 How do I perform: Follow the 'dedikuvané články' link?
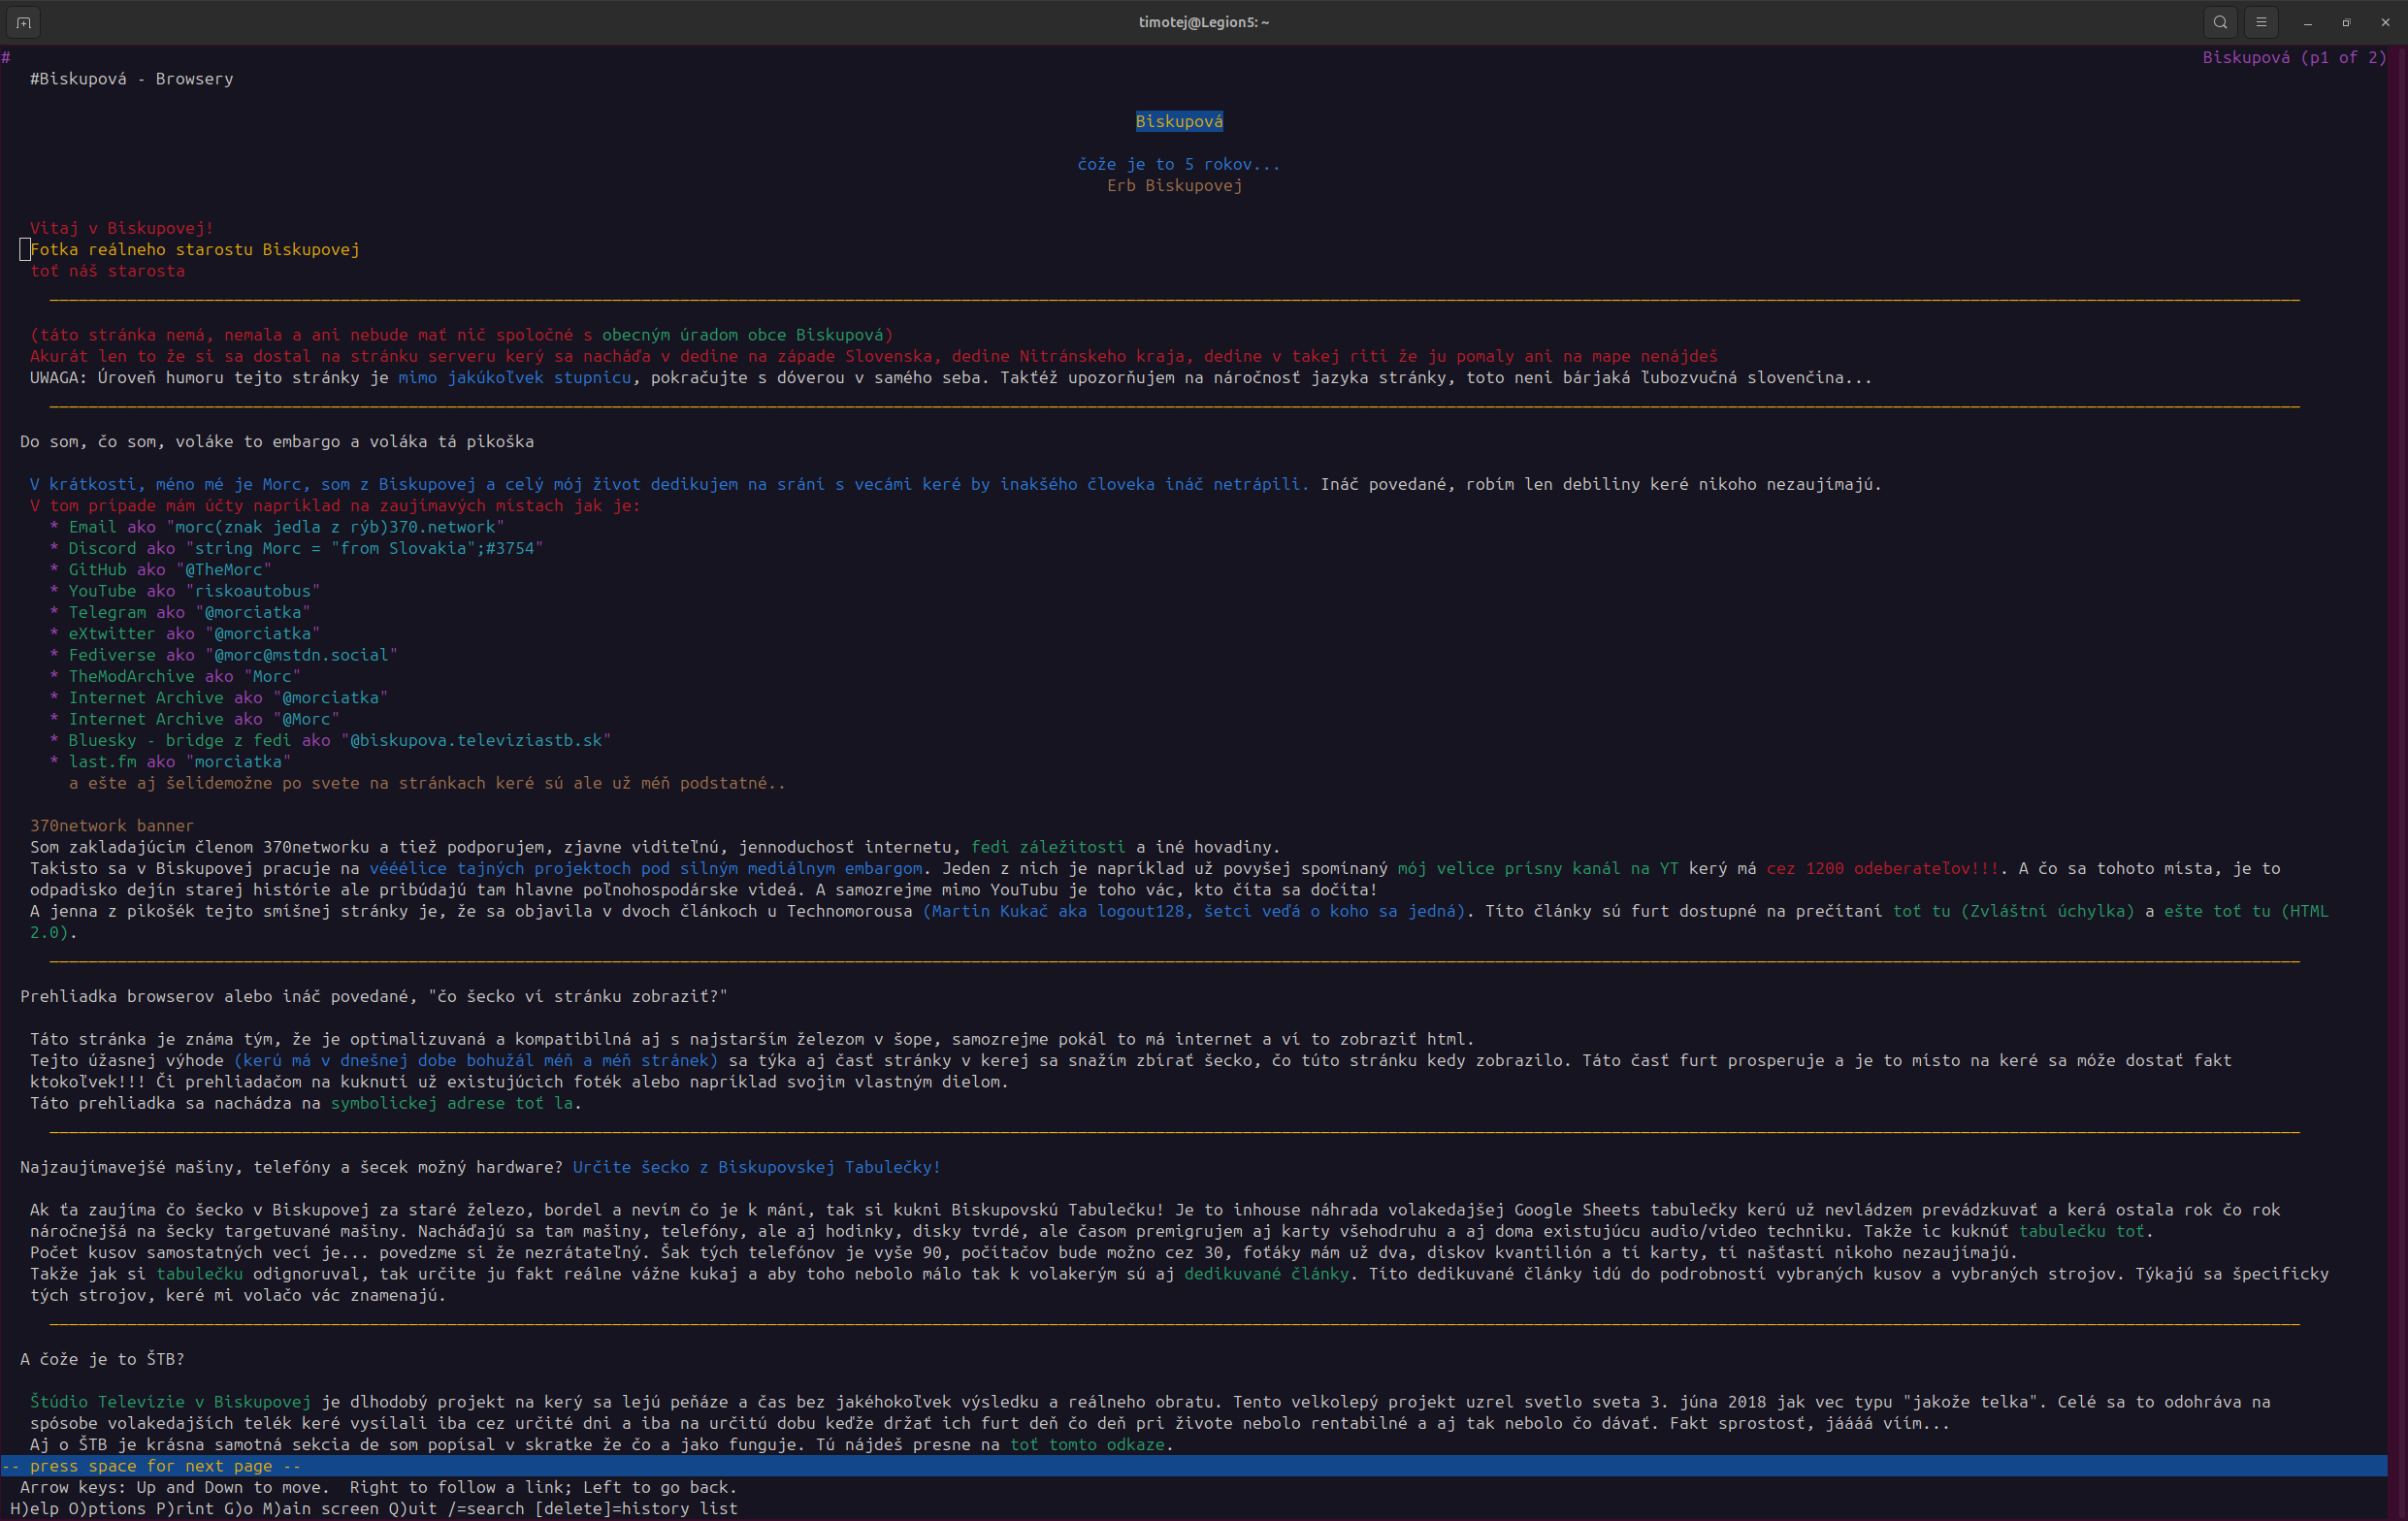click(x=1266, y=1274)
